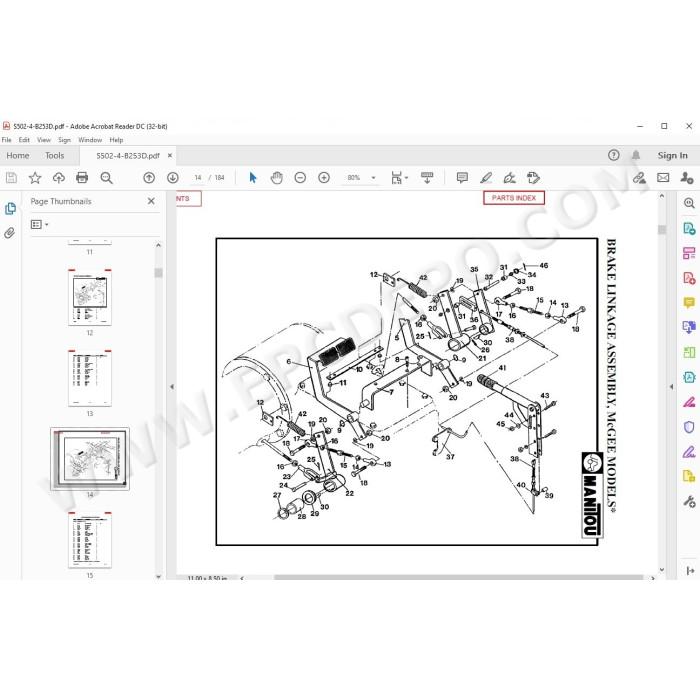This screenshot has width=700, height=700.
Task: Click the document vertical scrollbar handle
Action: [x=662, y=229]
